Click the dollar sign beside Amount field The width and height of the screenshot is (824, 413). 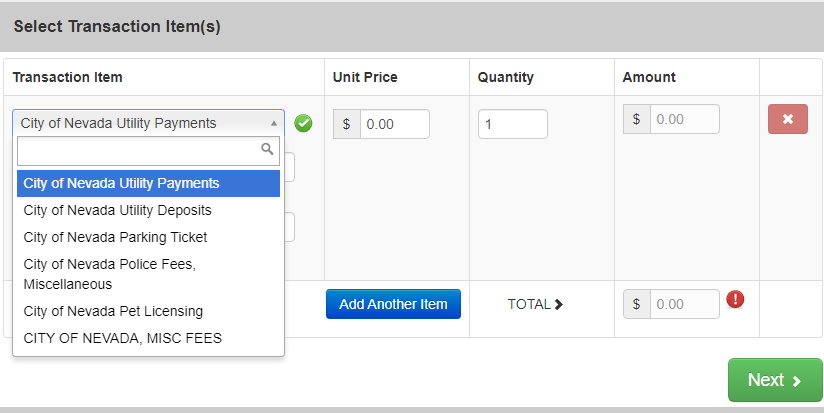coord(636,119)
